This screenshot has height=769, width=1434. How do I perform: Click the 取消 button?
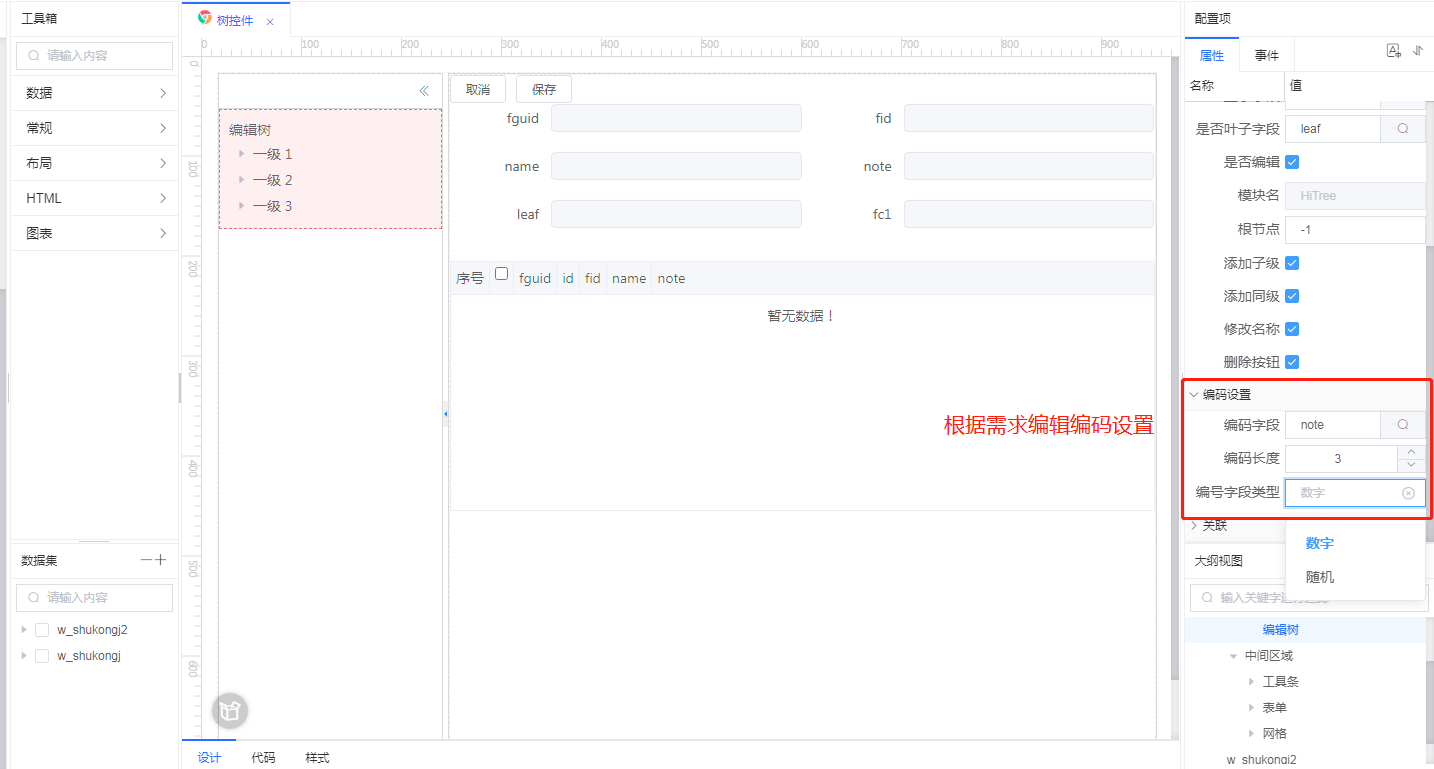tap(478, 89)
